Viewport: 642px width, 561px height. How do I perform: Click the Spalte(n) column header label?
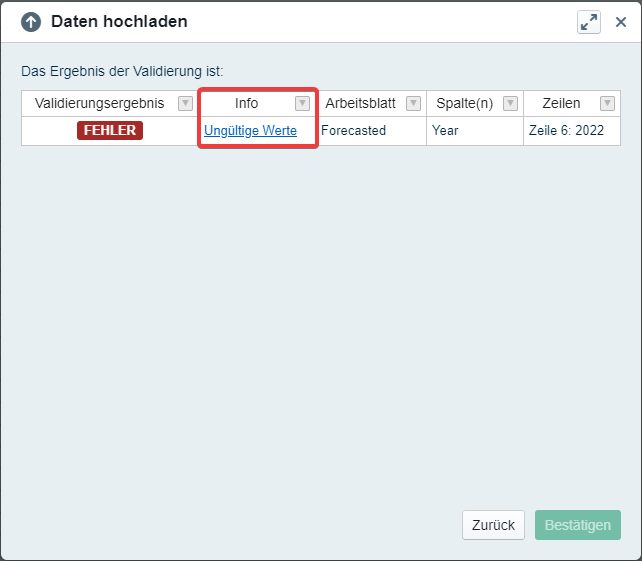coord(464,103)
